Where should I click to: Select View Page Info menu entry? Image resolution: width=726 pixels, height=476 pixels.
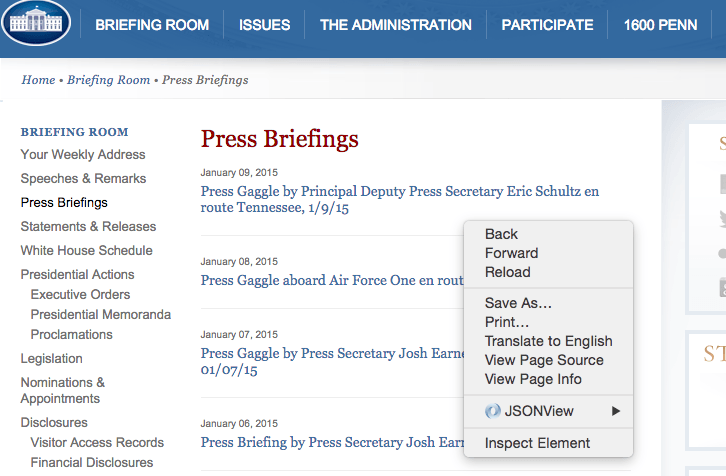533,379
